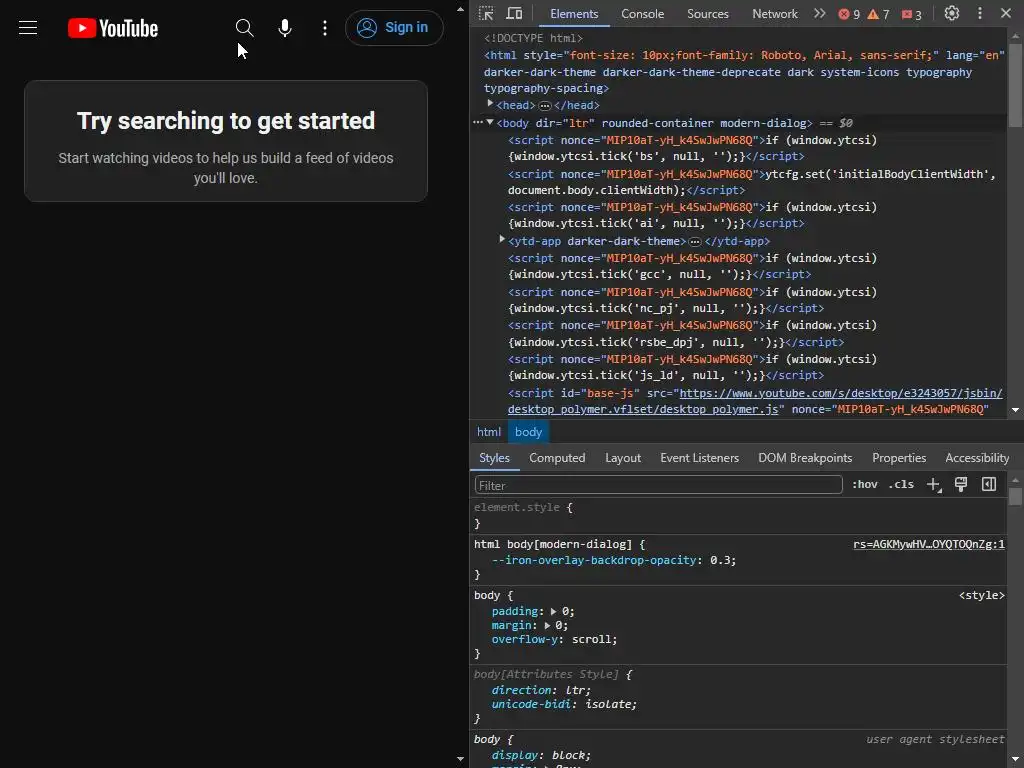Open the YouTube hamburger guide menu

[28, 28]
